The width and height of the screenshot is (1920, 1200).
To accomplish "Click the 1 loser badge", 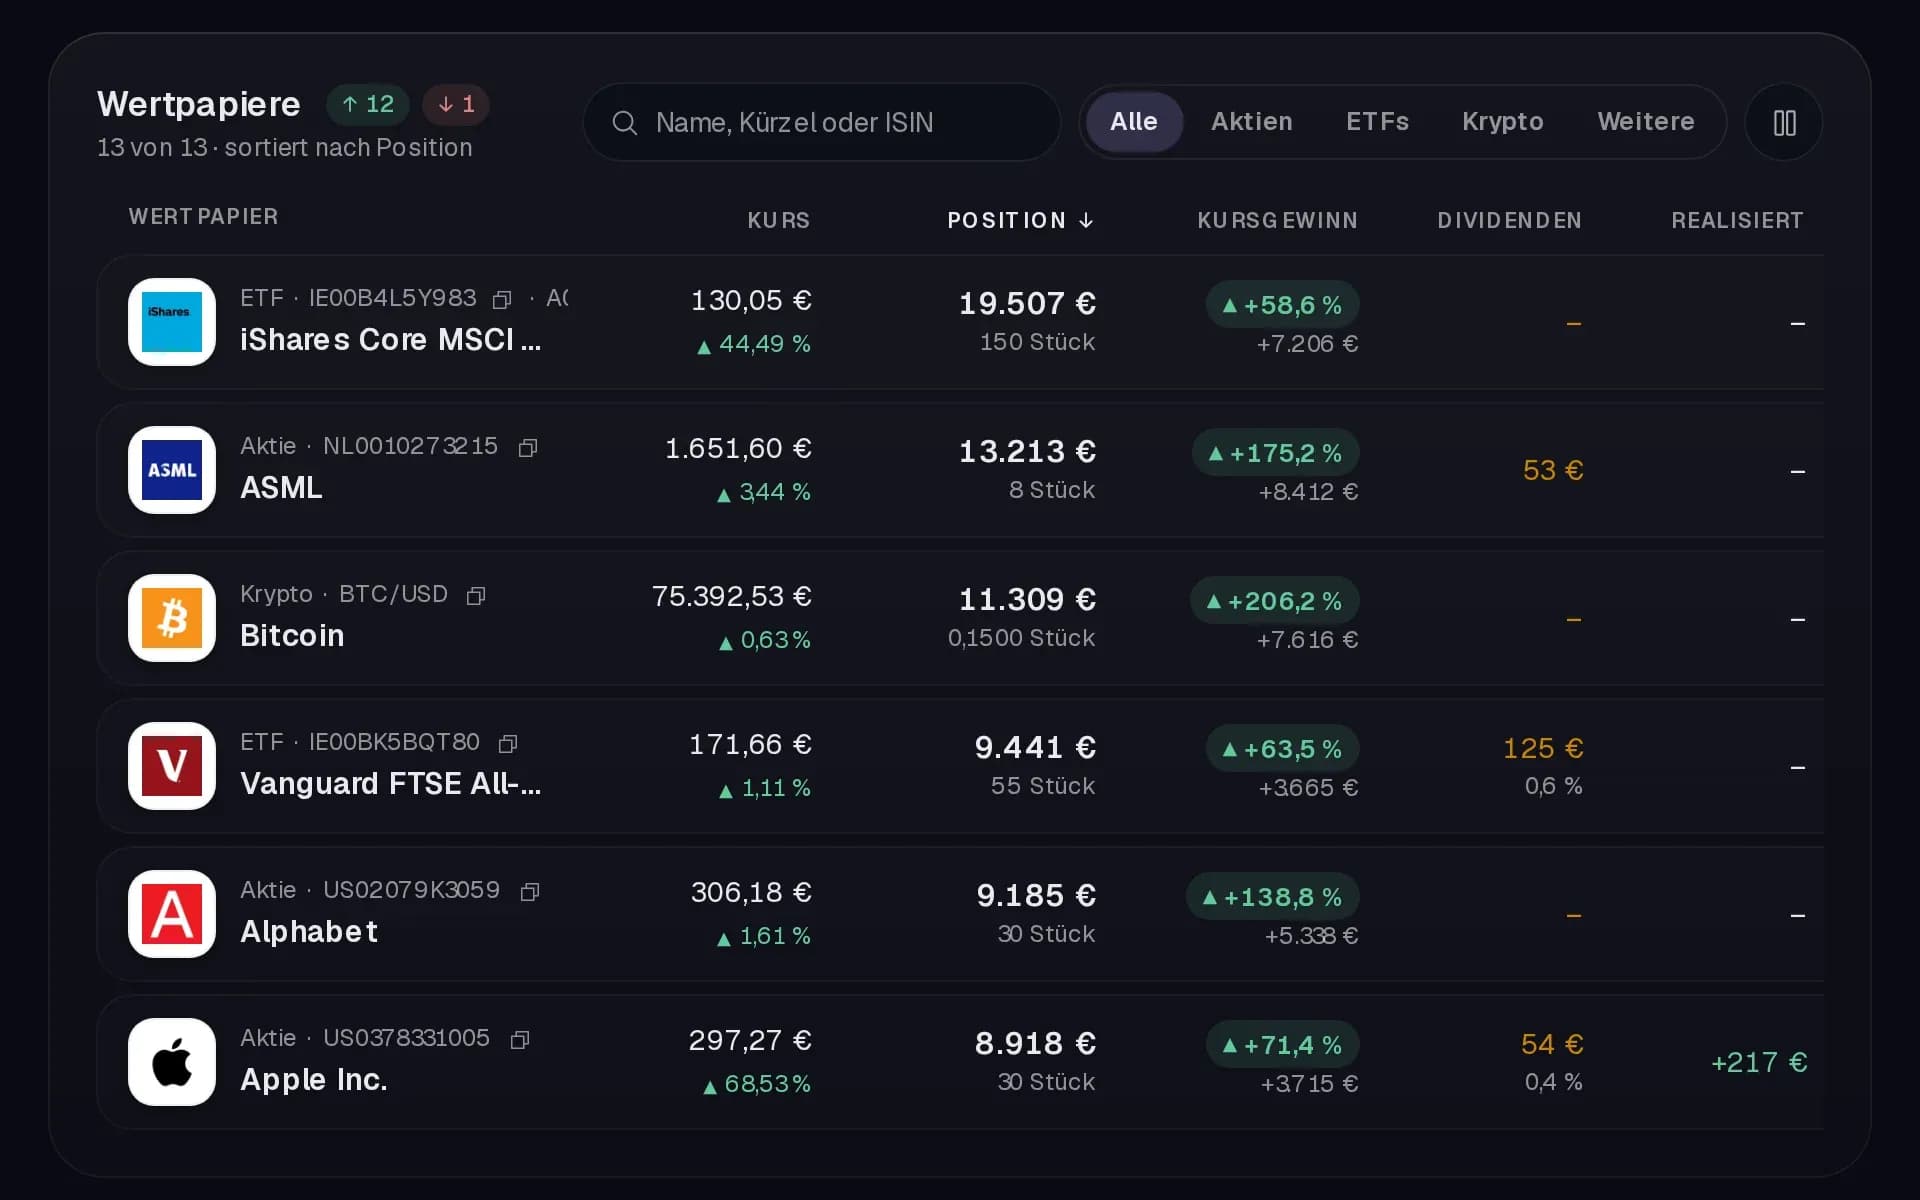I will point(456,104).
